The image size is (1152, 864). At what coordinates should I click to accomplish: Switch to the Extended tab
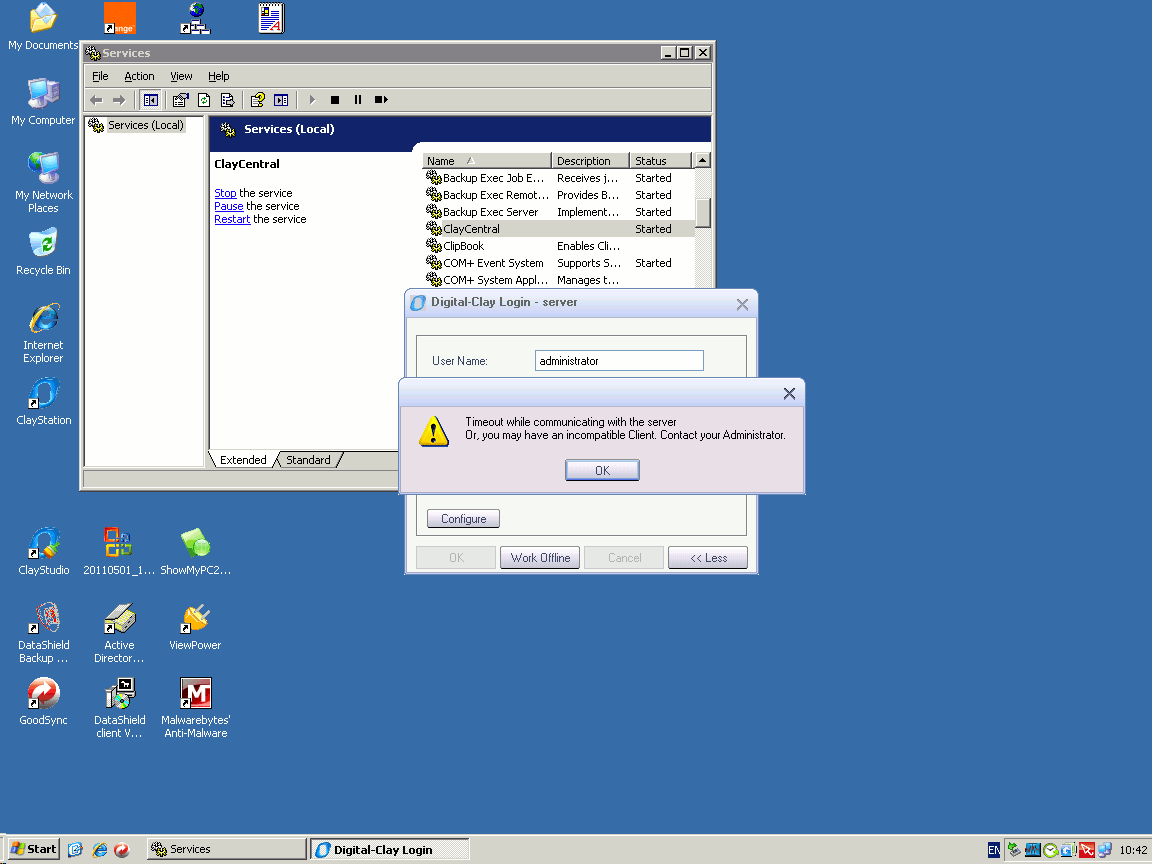tap(243, 460)
